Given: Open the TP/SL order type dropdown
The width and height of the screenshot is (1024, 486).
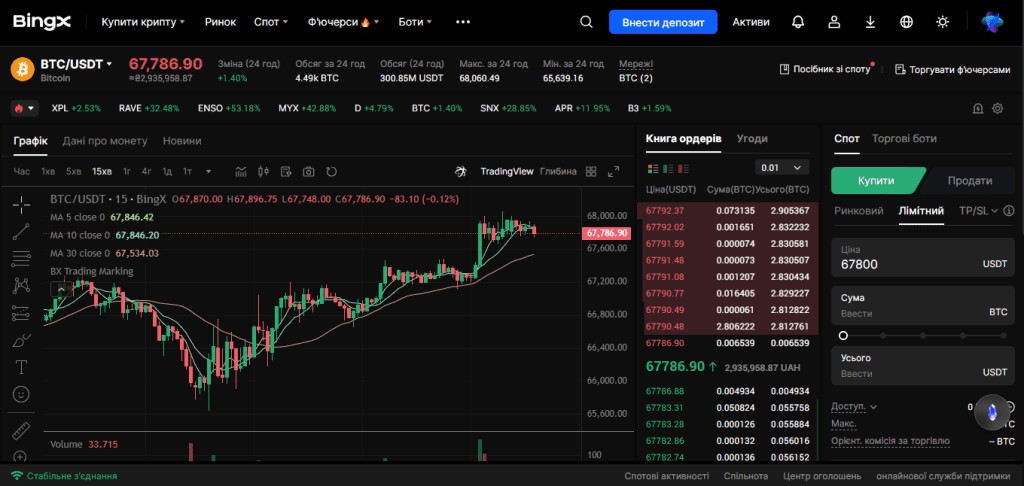Looking at the screenshot, I should click(978, 211).
